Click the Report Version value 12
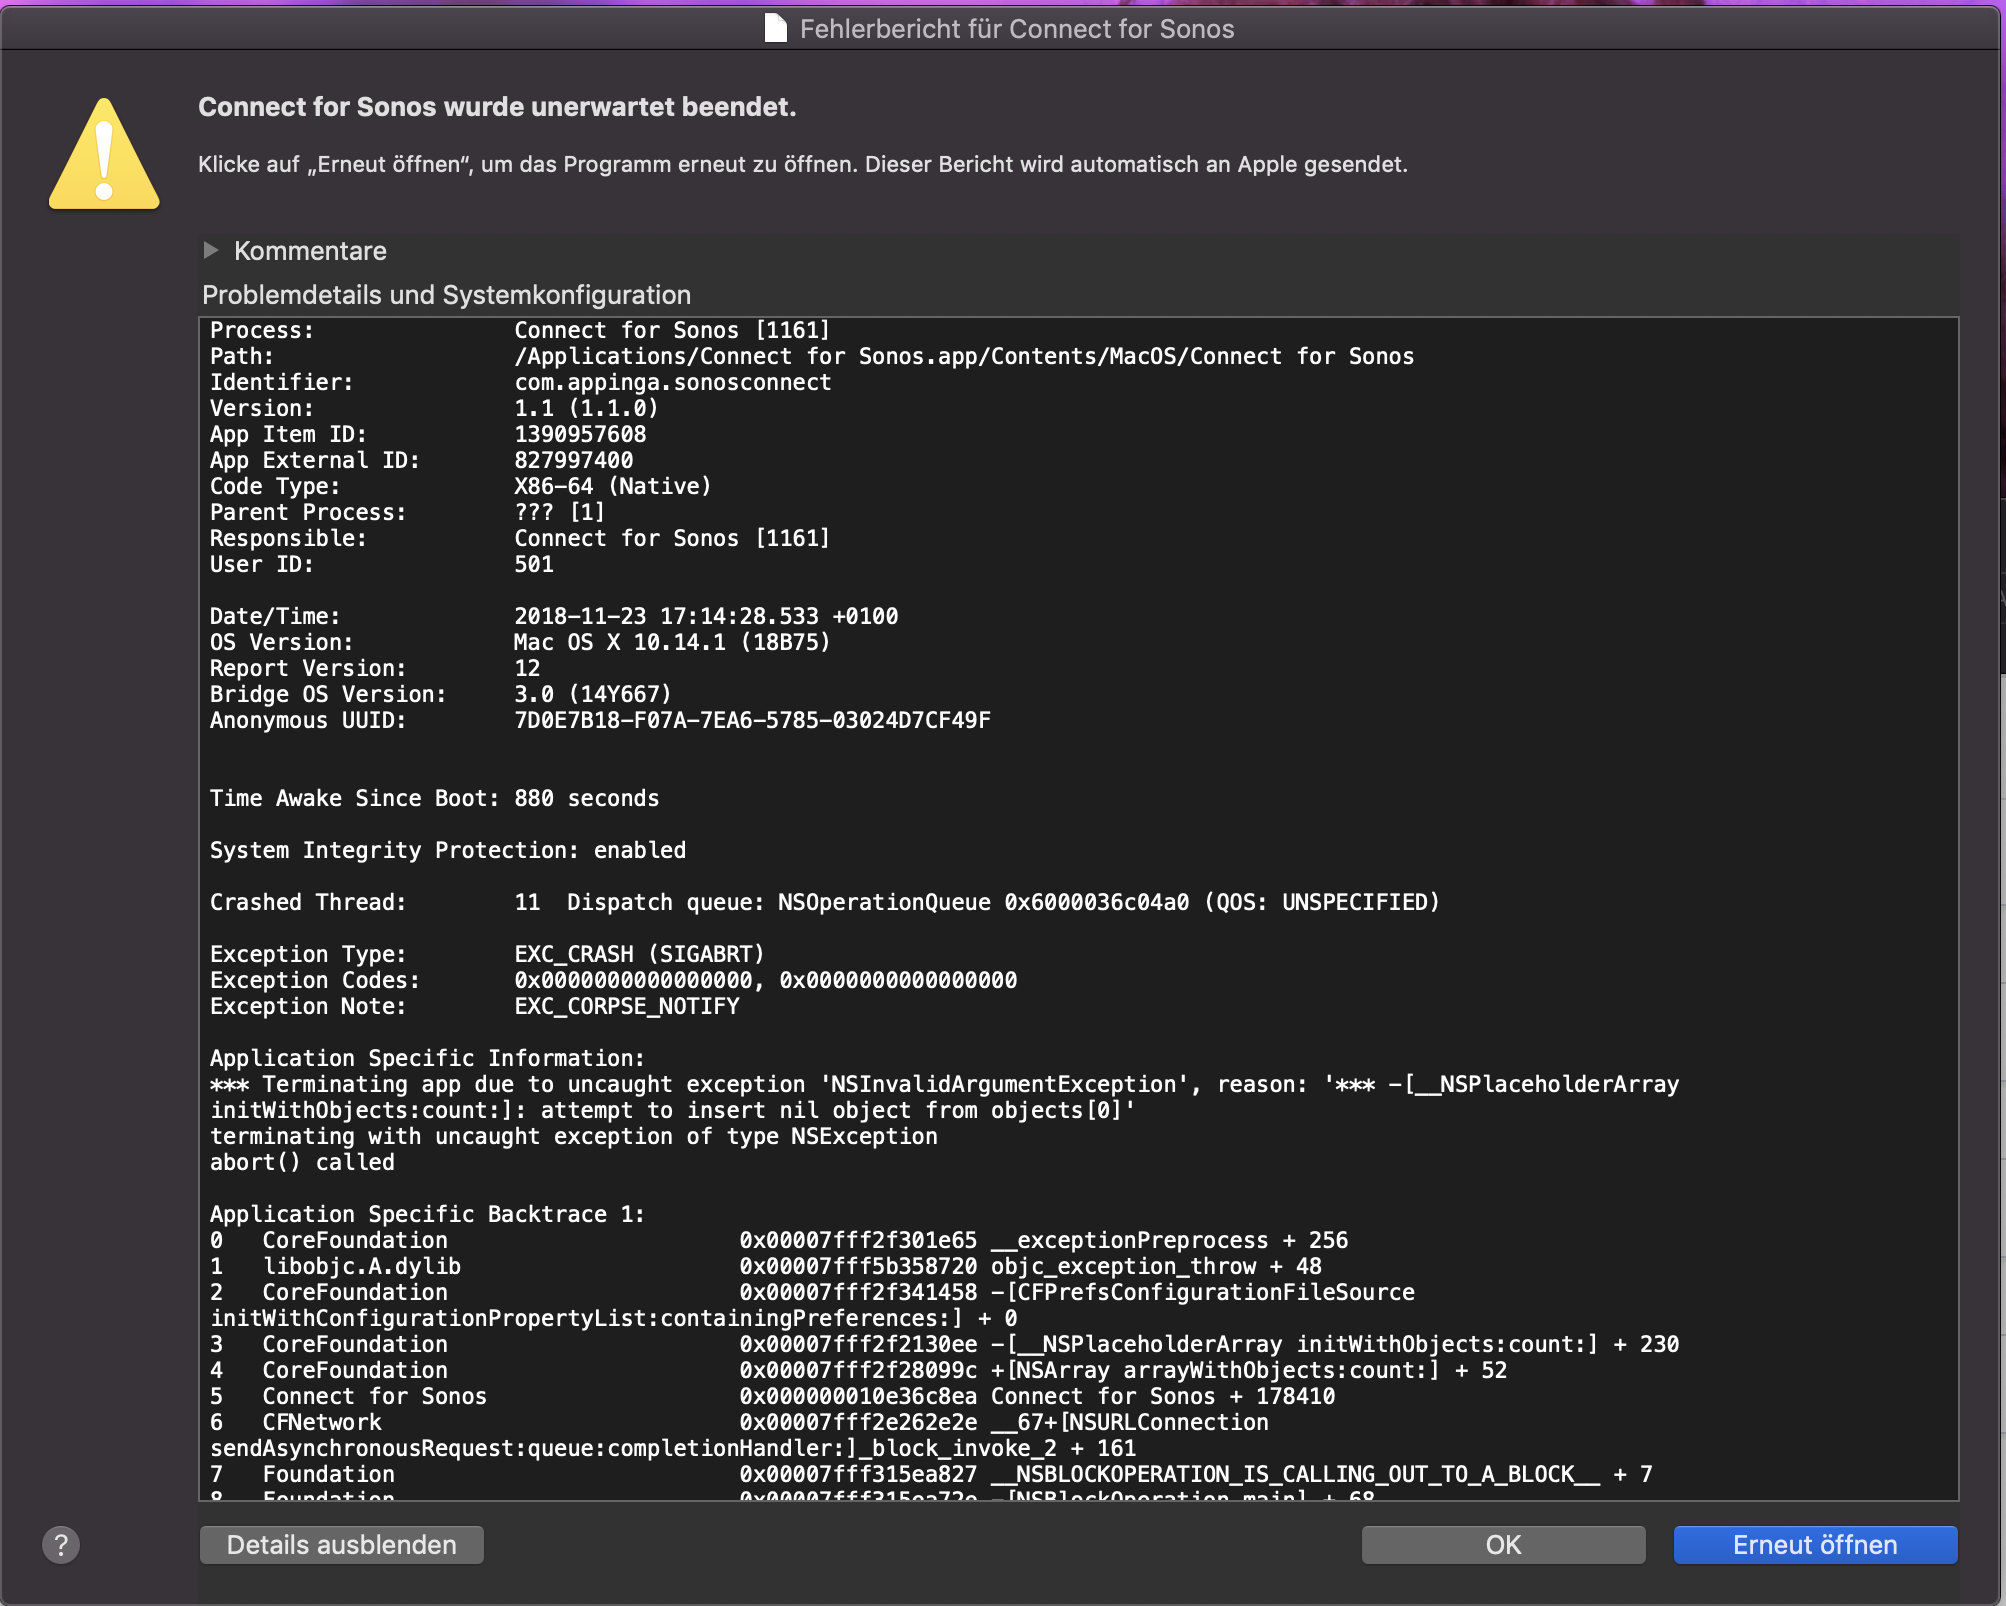 point(527,668)
